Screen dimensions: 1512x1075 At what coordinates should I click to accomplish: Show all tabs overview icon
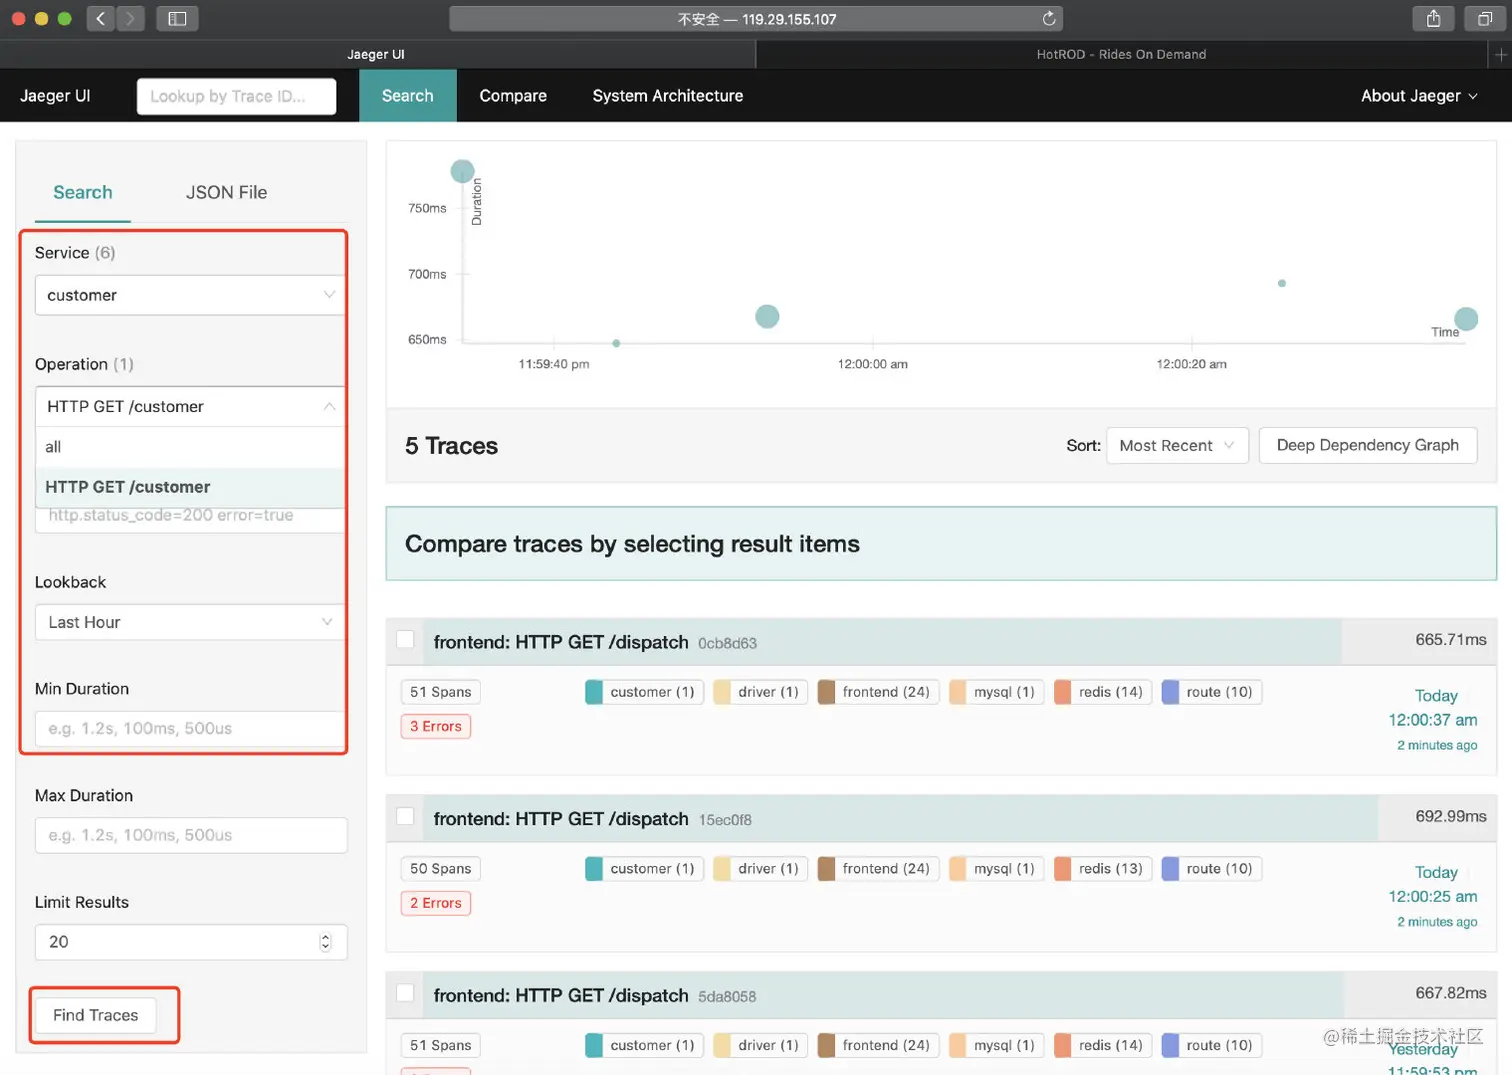click(1485, 18)
